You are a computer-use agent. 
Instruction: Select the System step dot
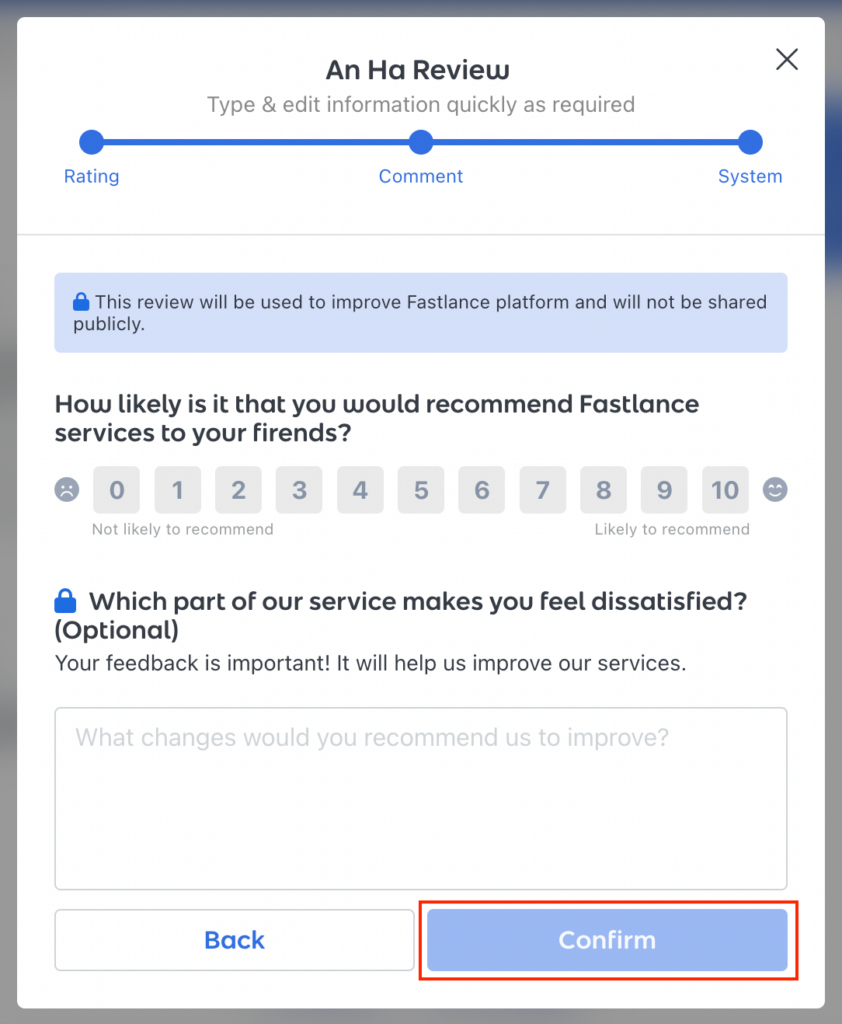pos(750,142)
